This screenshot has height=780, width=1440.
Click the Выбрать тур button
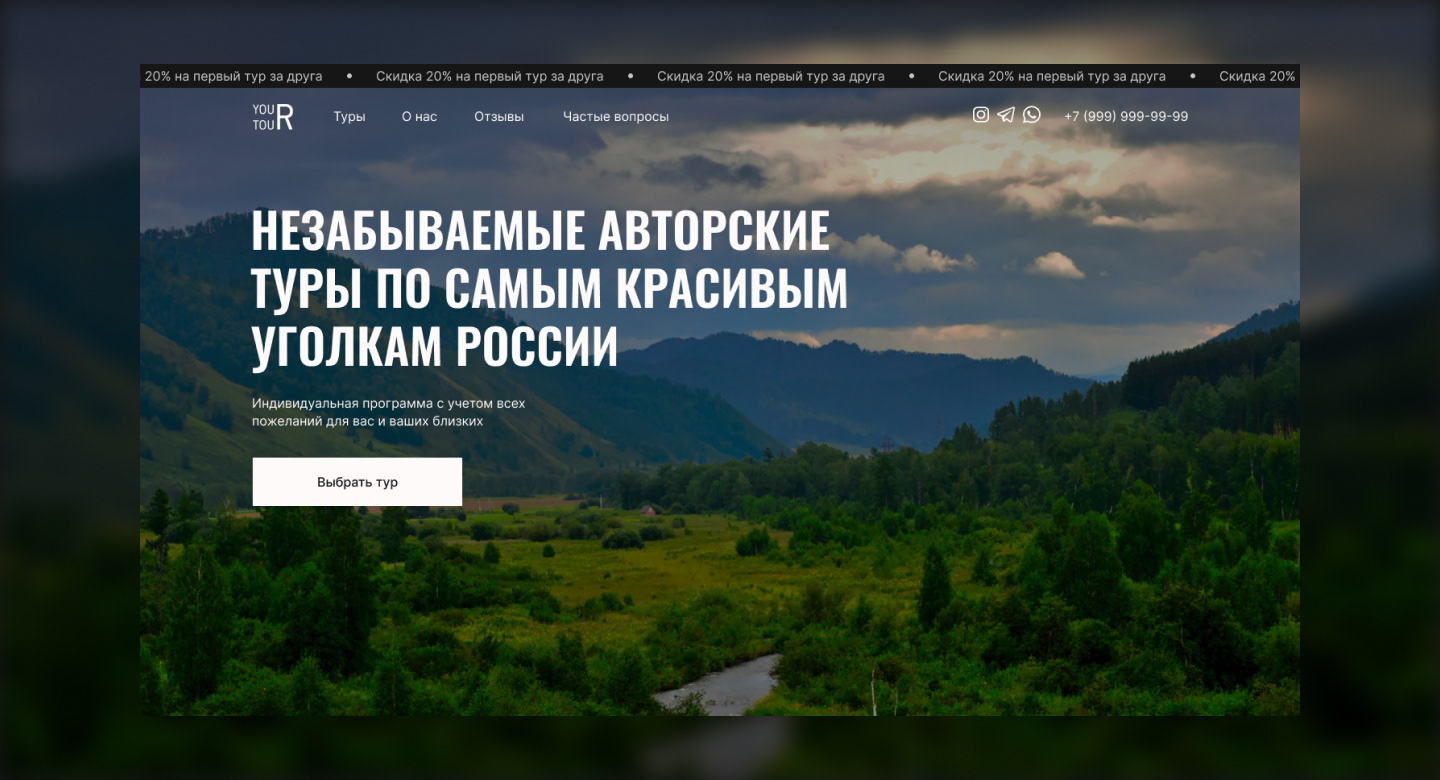(x=357, y=482)
